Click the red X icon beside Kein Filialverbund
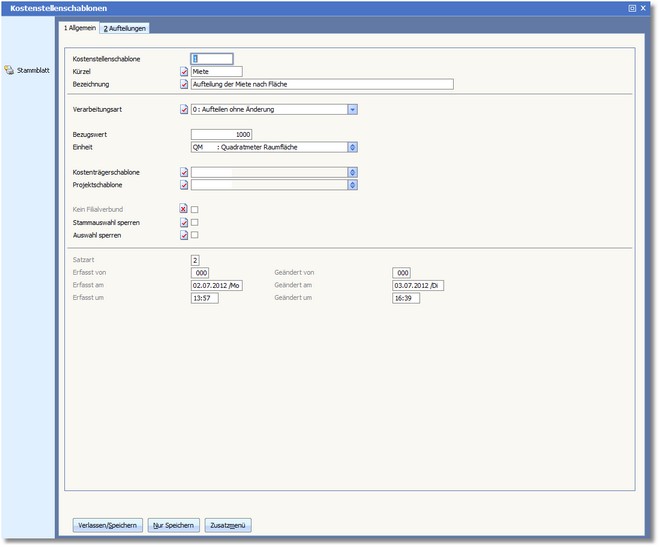This screenshot has height=547, width=659. (x=184, y=209)
